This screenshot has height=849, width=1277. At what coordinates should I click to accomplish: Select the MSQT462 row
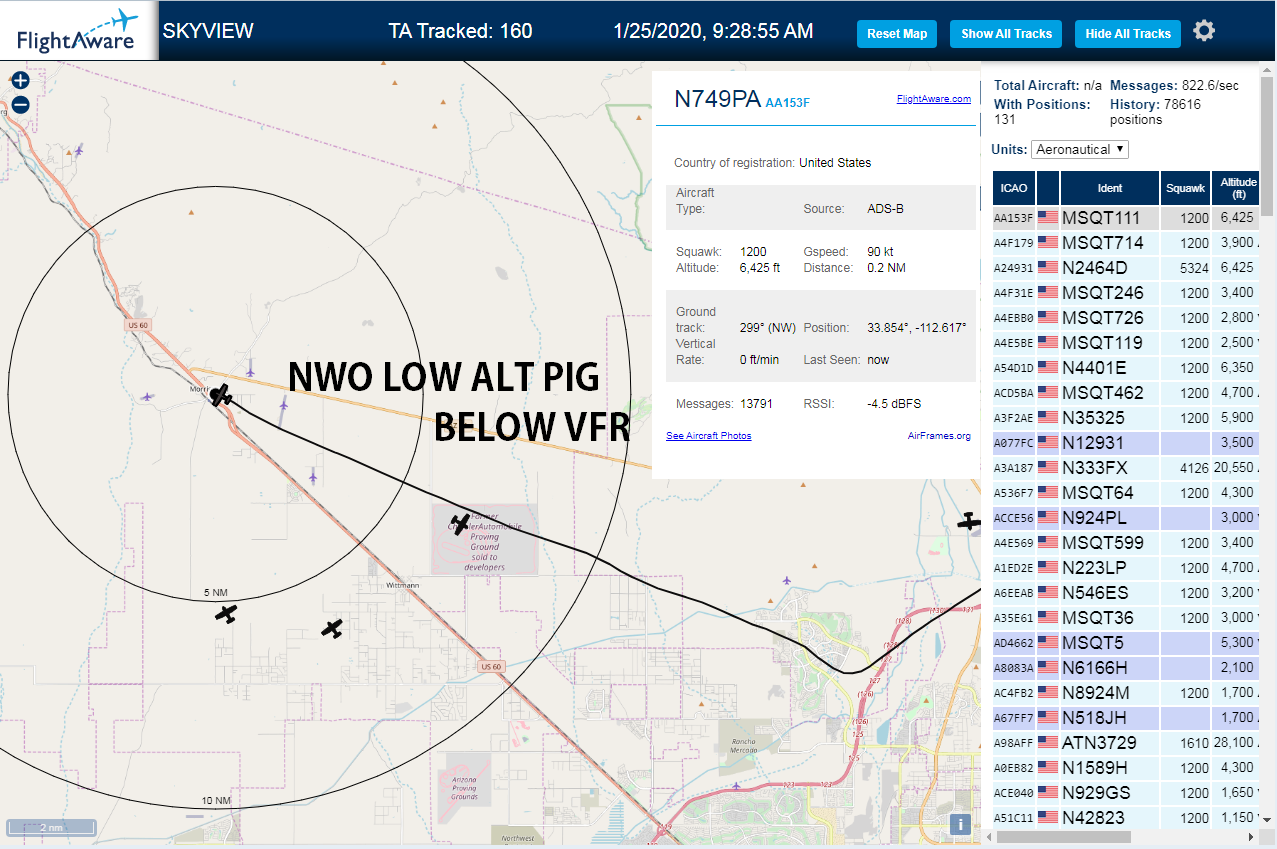[1128, 393]
